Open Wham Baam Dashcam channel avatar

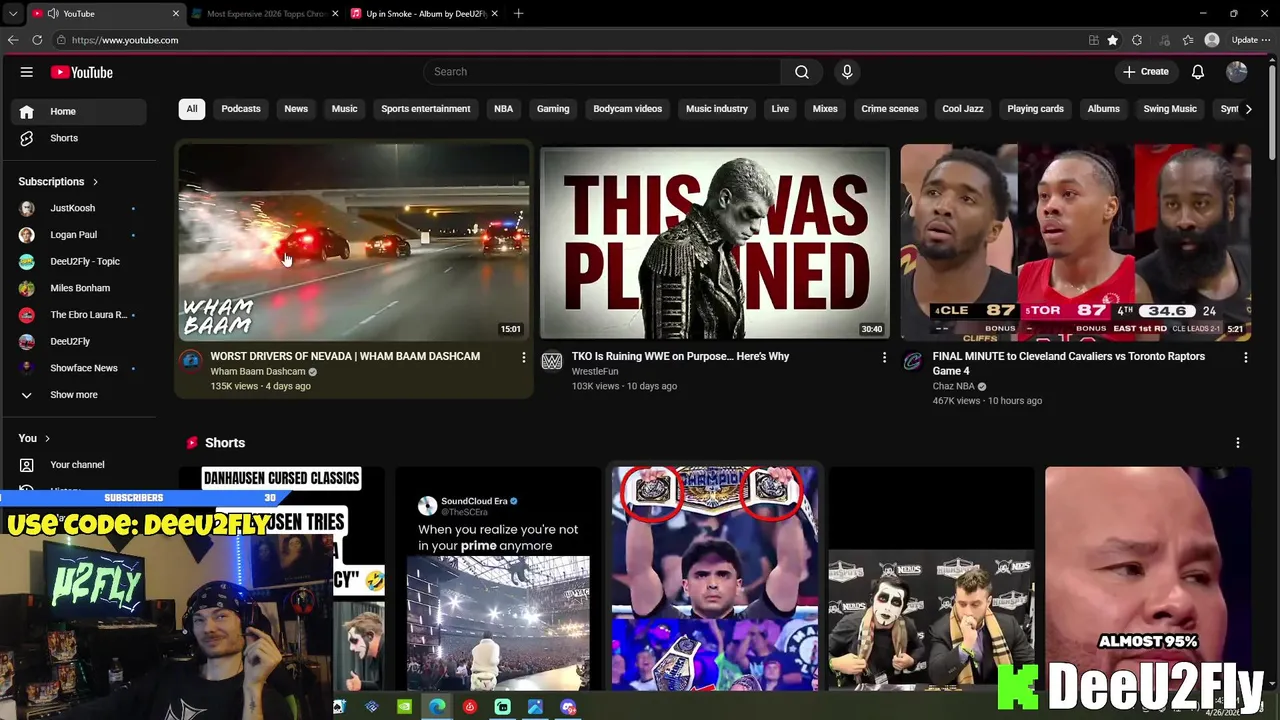(x=190, y=361)
